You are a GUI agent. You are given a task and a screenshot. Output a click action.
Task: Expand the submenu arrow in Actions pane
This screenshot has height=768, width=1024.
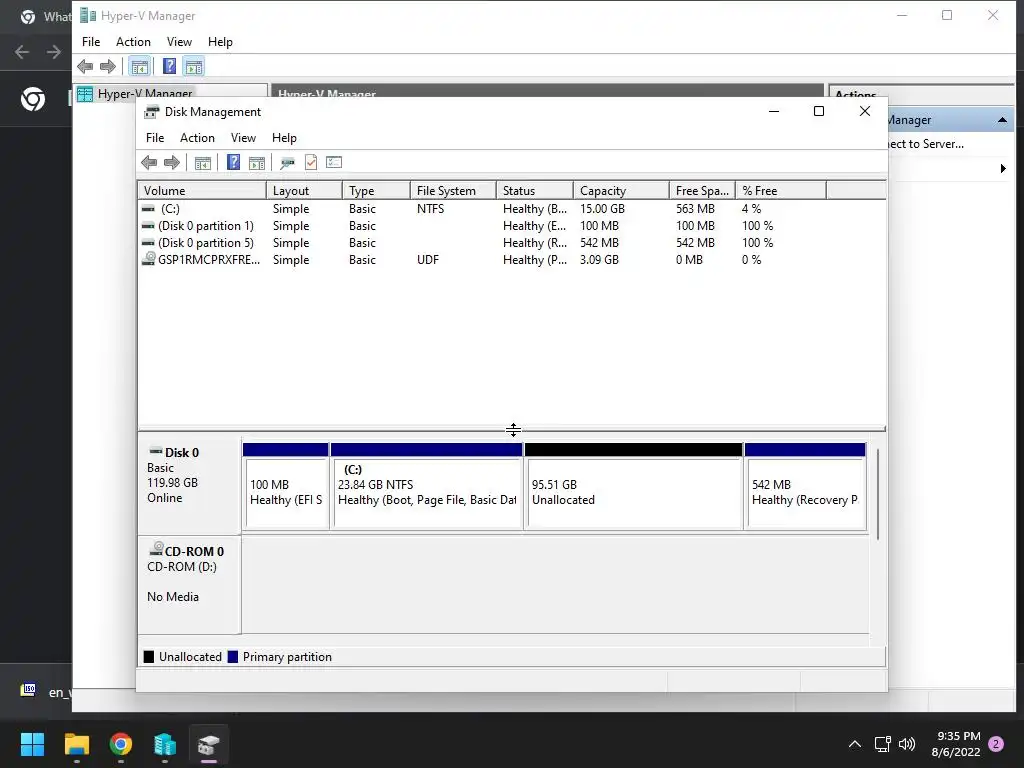[1003, 168]
